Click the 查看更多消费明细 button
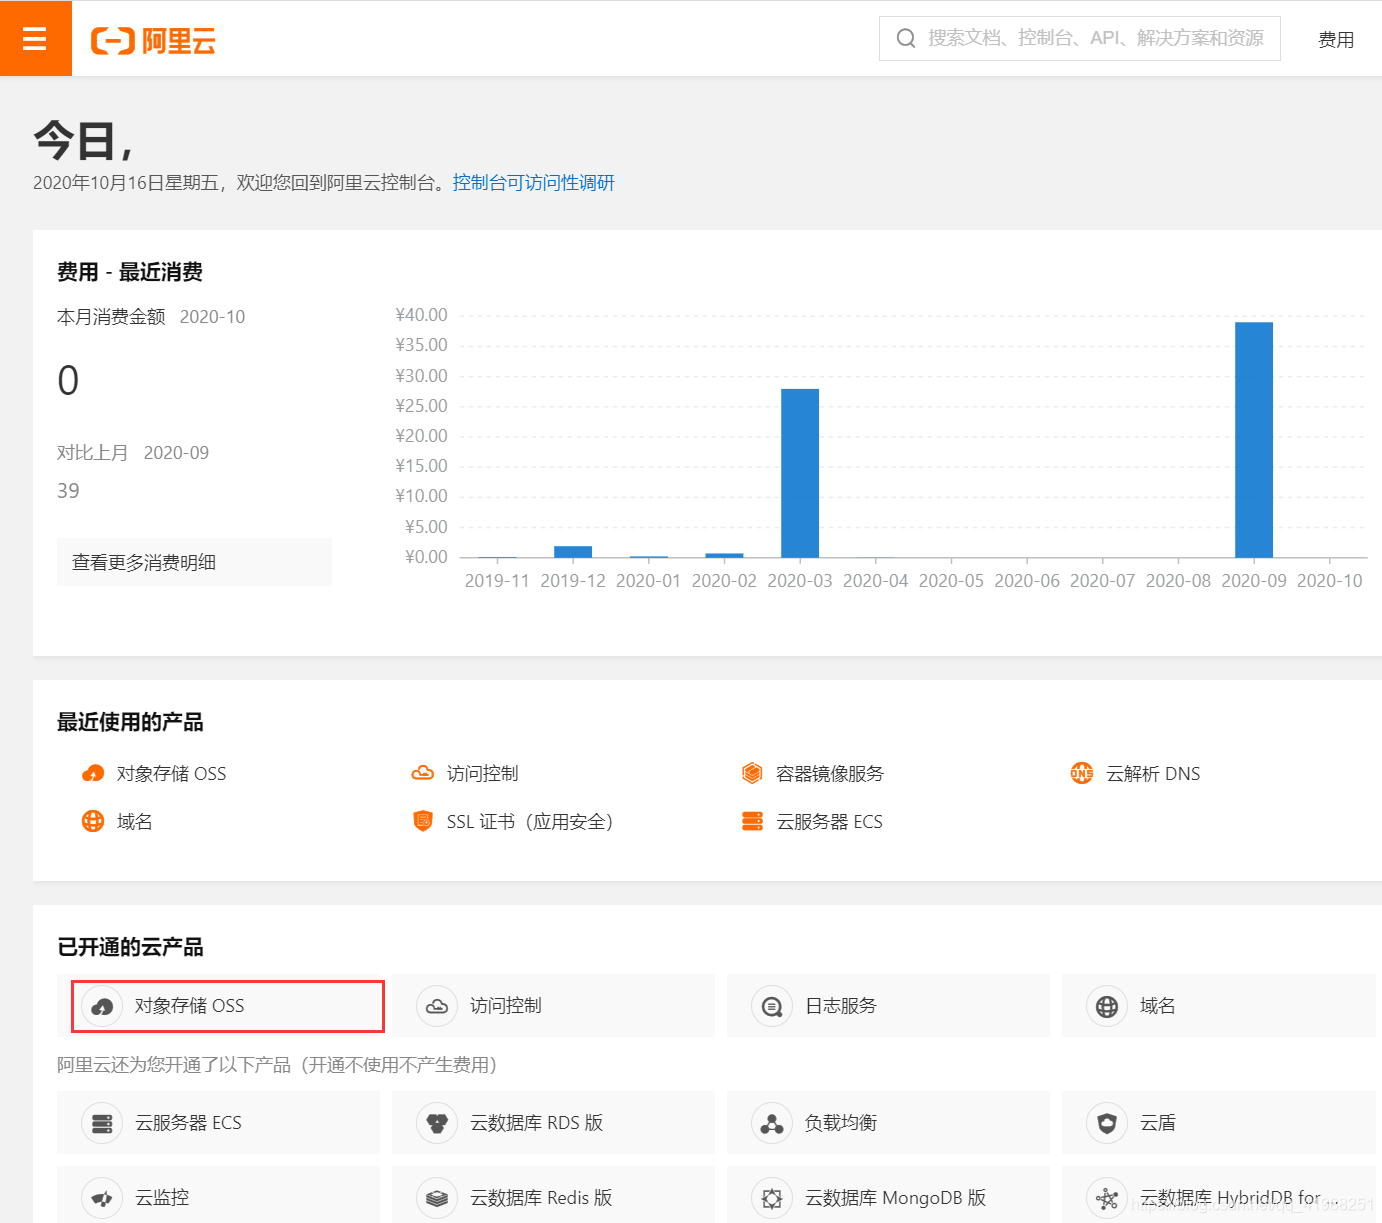Image resolution: width=1382 pixels, height=1223 pixels. [x=194, y=561]
